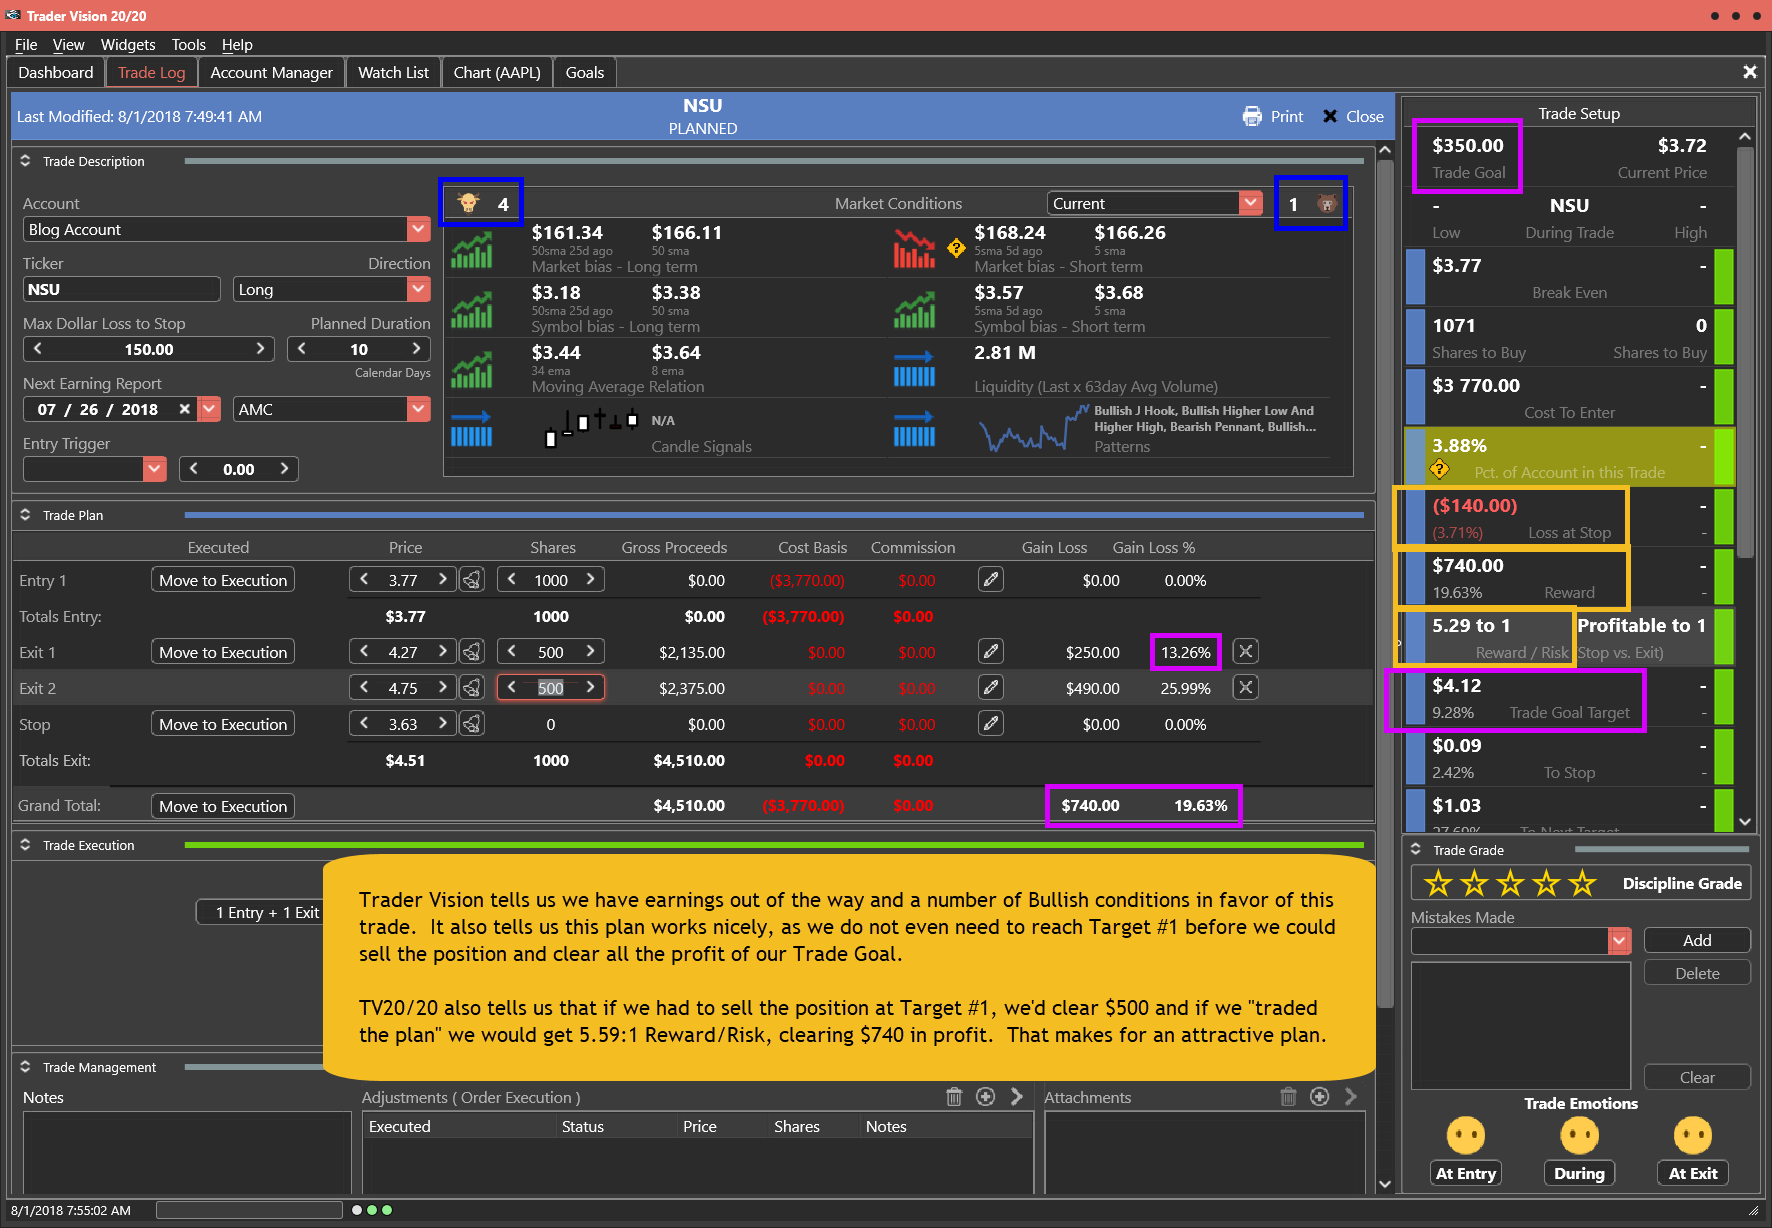1772x1228 pixels.
Task: Click the At Entry emotion face icon
Action: tap(1466, 1135)
